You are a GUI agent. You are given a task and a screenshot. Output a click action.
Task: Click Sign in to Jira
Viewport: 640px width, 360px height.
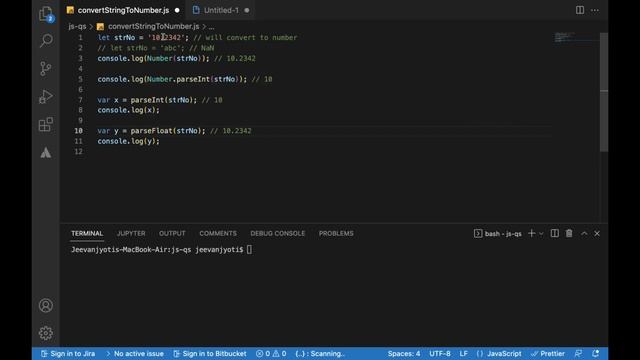coord(68,353)
